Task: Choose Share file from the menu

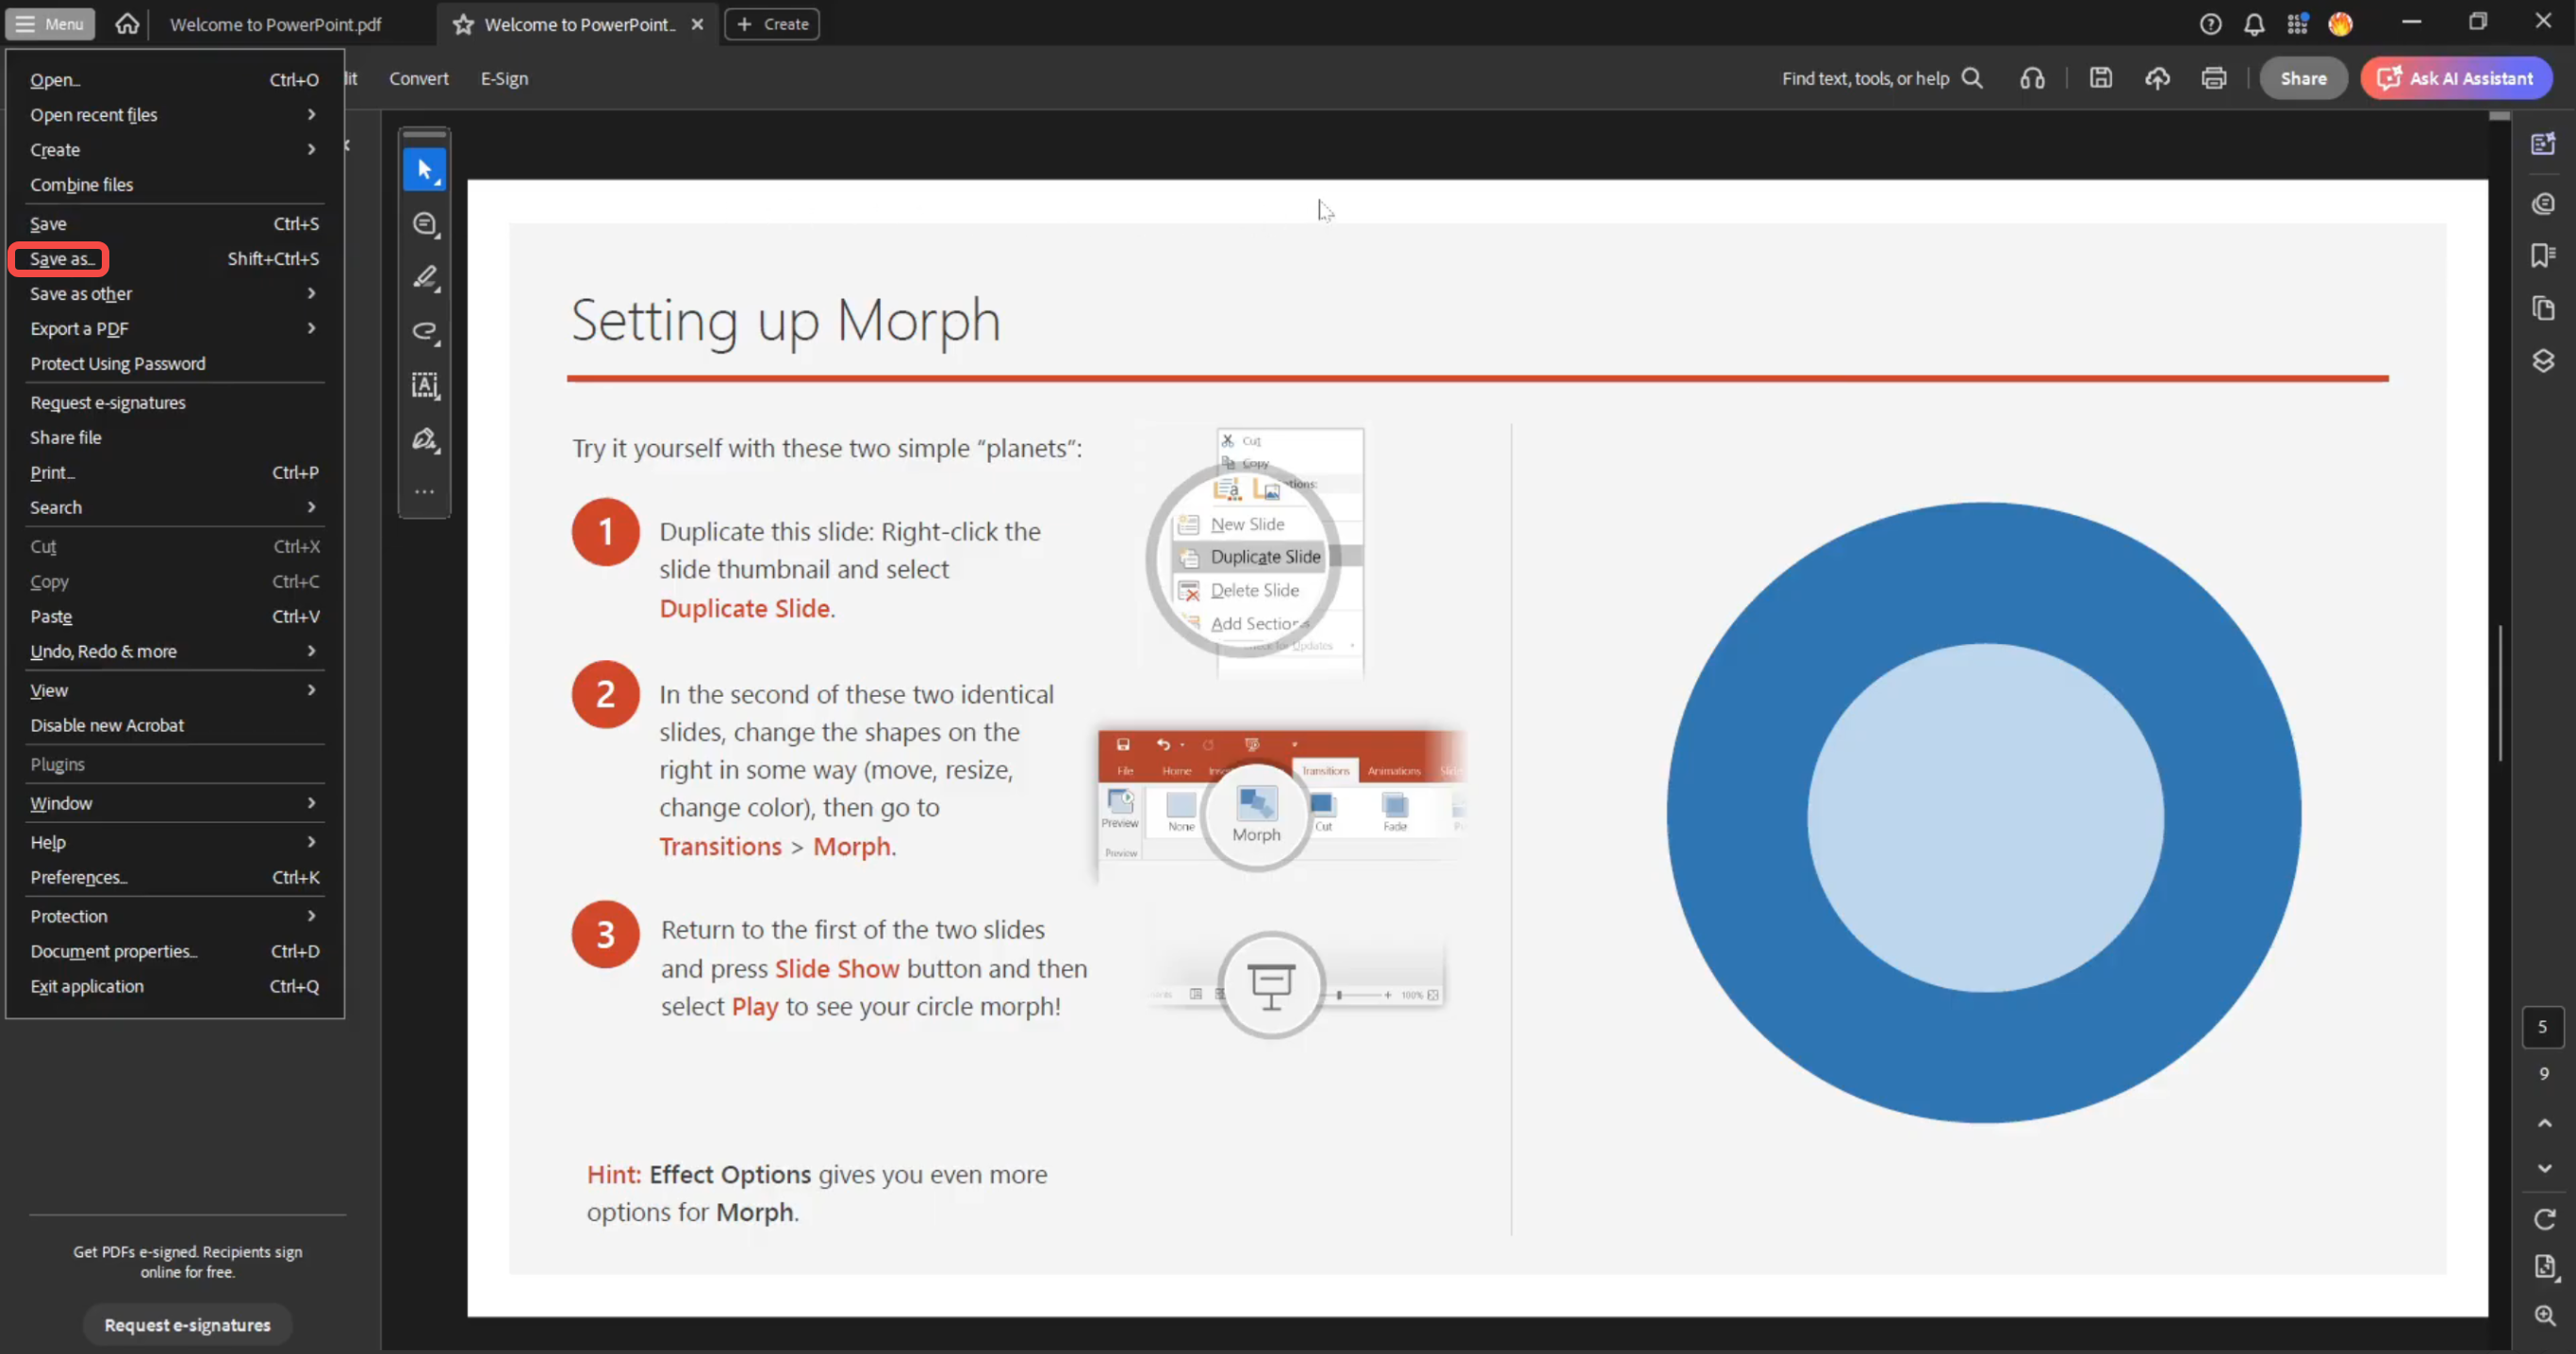Action: [174, 438]
